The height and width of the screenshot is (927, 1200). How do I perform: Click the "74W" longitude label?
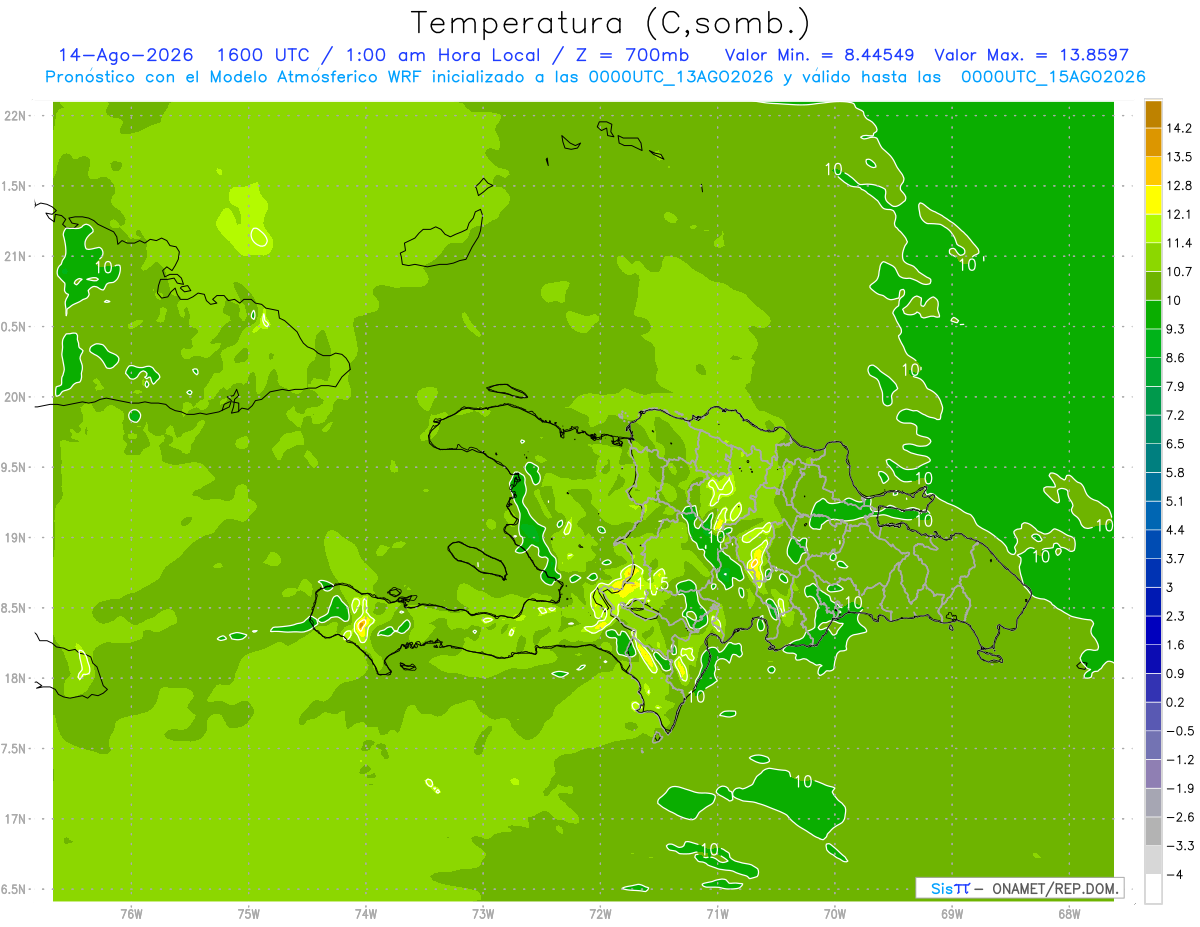(x=366, y=913)
